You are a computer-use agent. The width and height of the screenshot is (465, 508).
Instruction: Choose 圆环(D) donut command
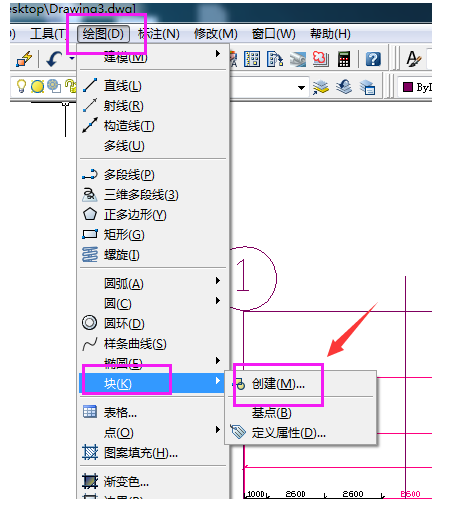153,323
